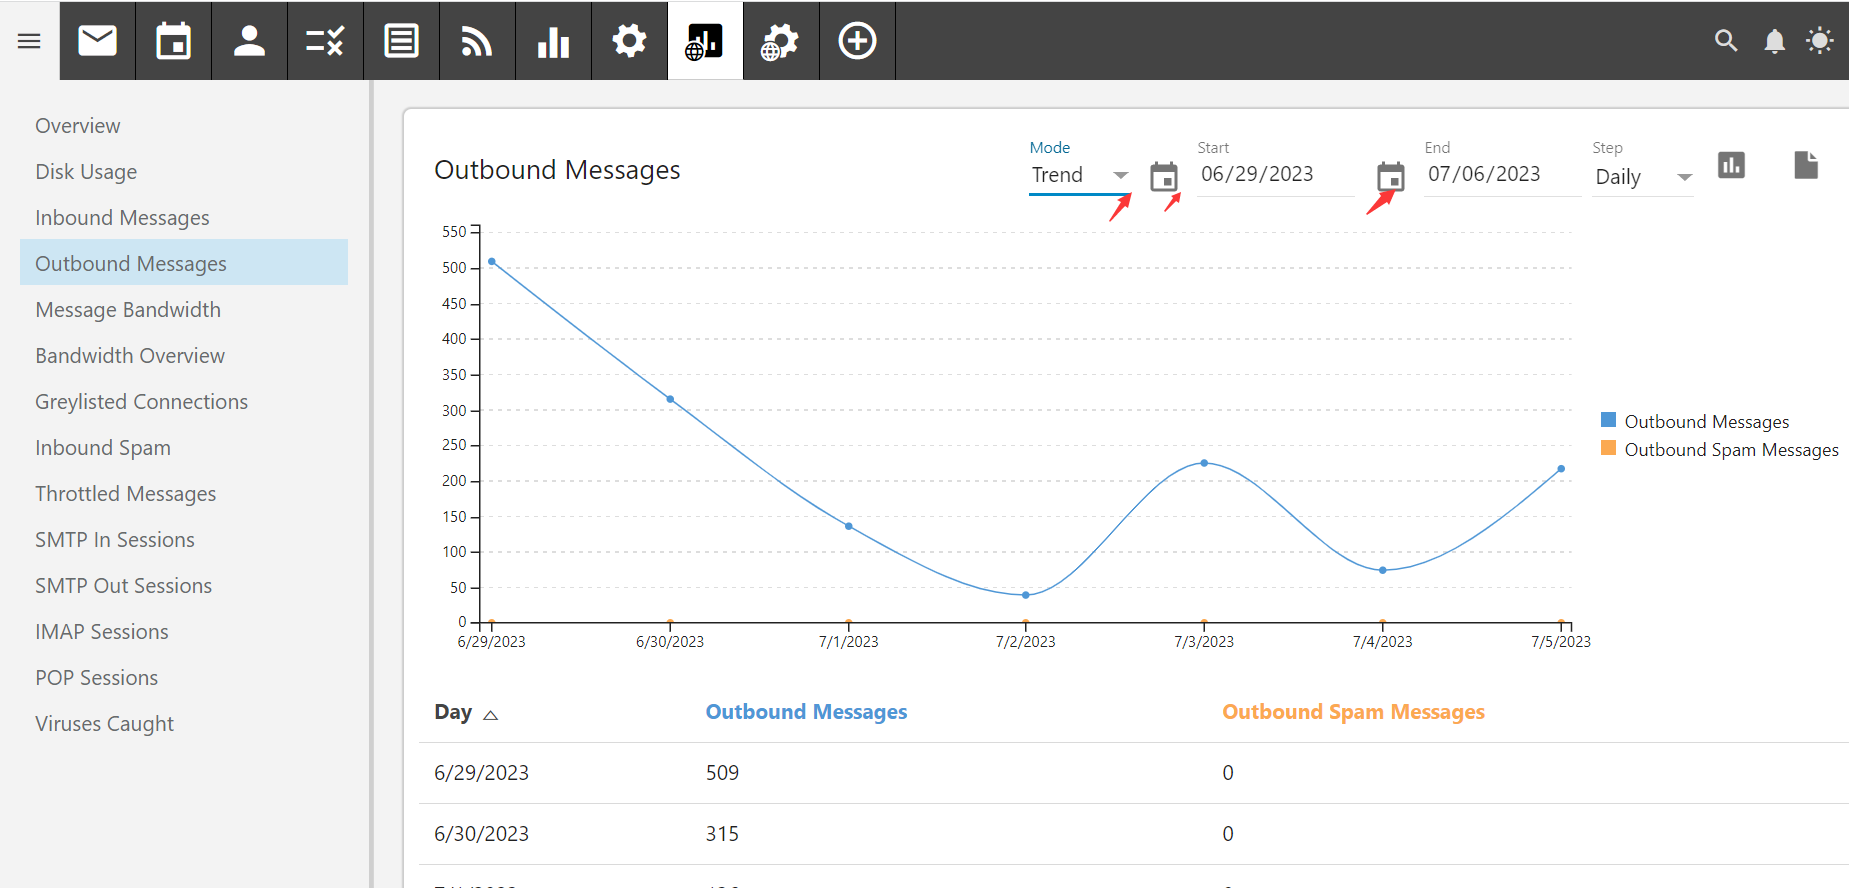Click the search magnifier icon
This screenshot has height=888, width=1849.
(x=1726, y=41)
